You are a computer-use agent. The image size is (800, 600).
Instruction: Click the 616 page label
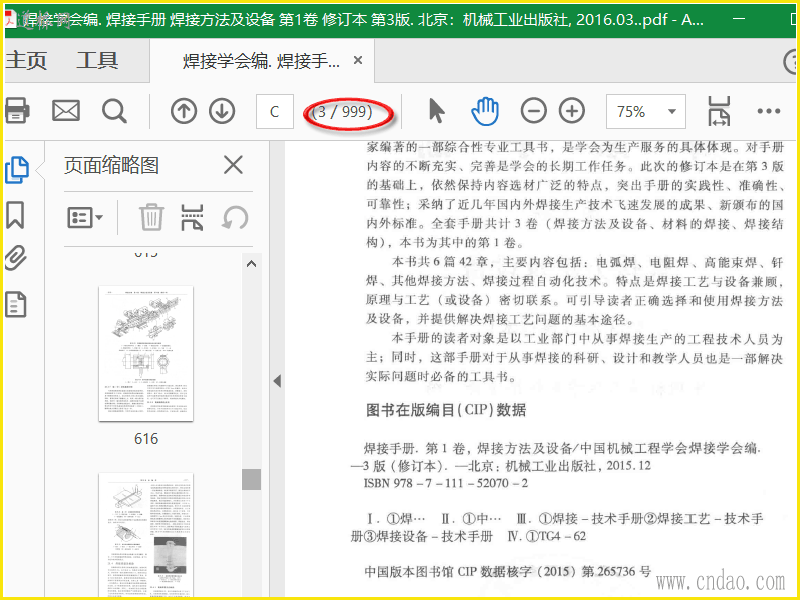pyautogui.click(x=146, y=439)
